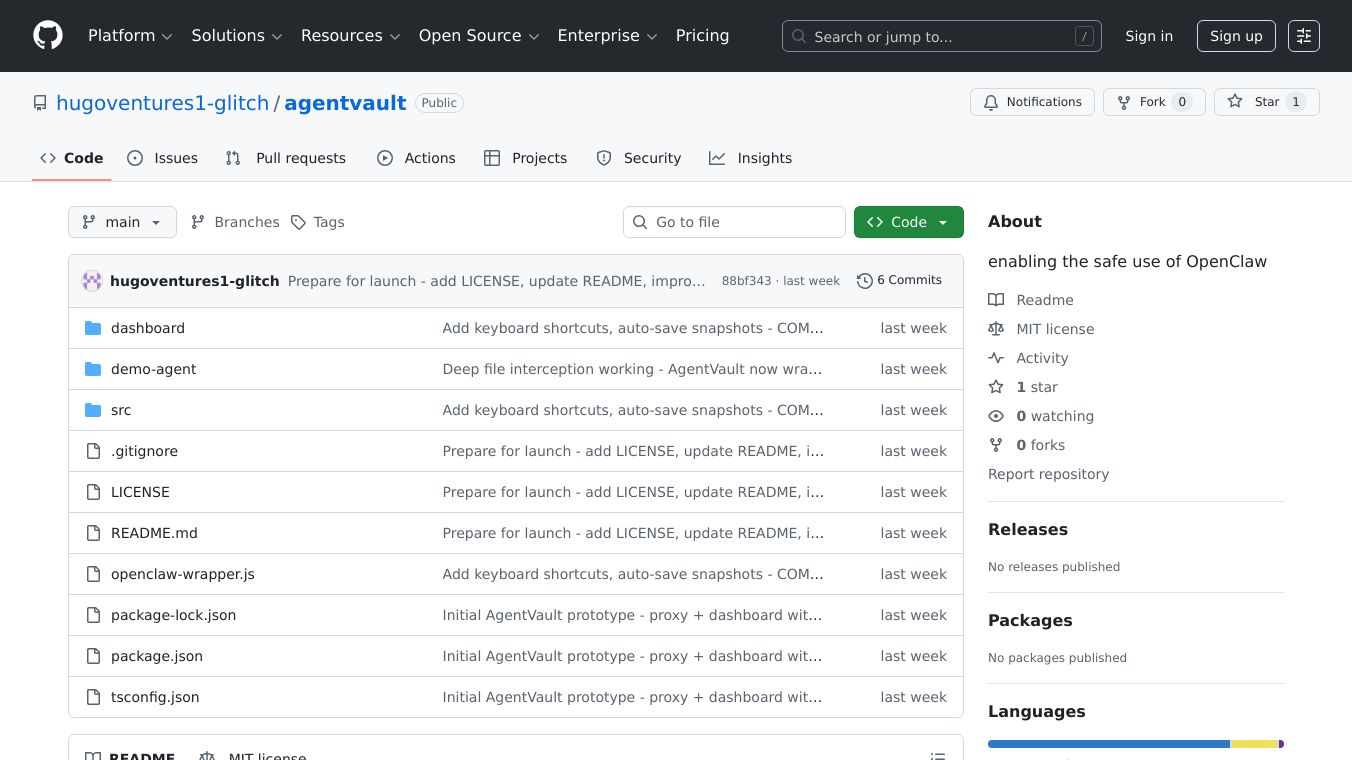Open the openclaw-wrapper.js file
1352x760 pixels.
click(x=182, y=574)
